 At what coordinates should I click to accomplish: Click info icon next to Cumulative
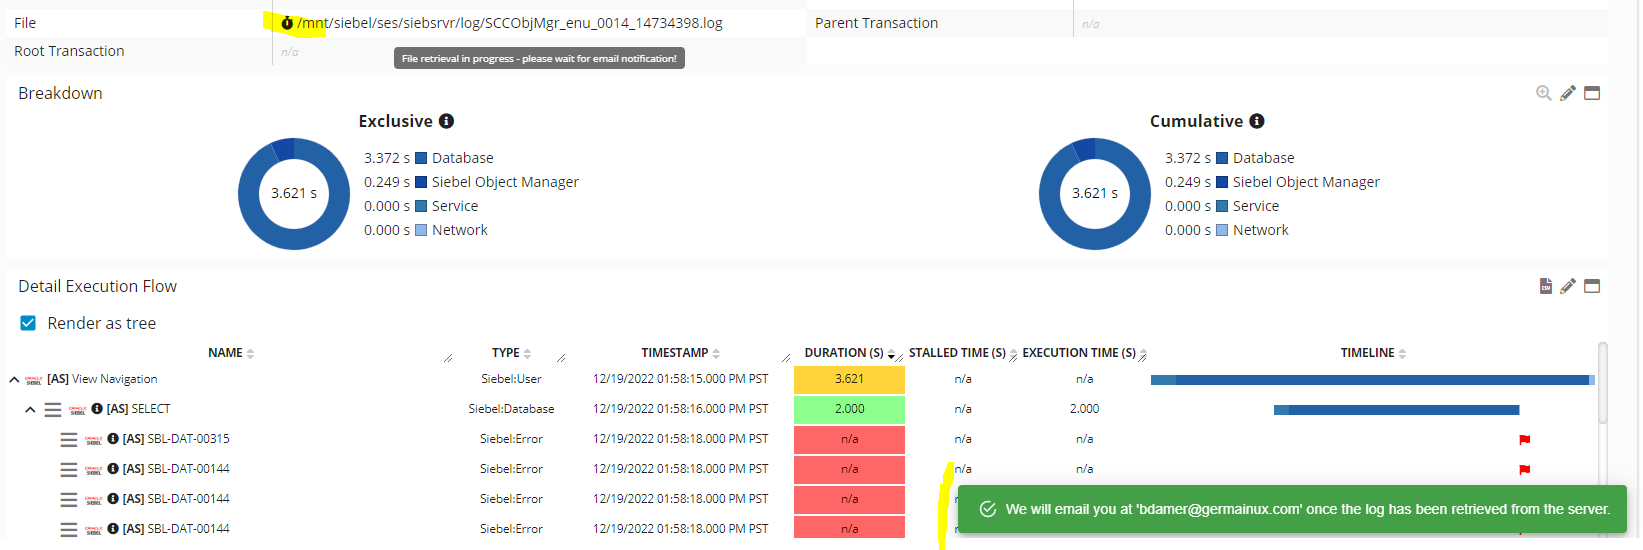pos(1257,121)
